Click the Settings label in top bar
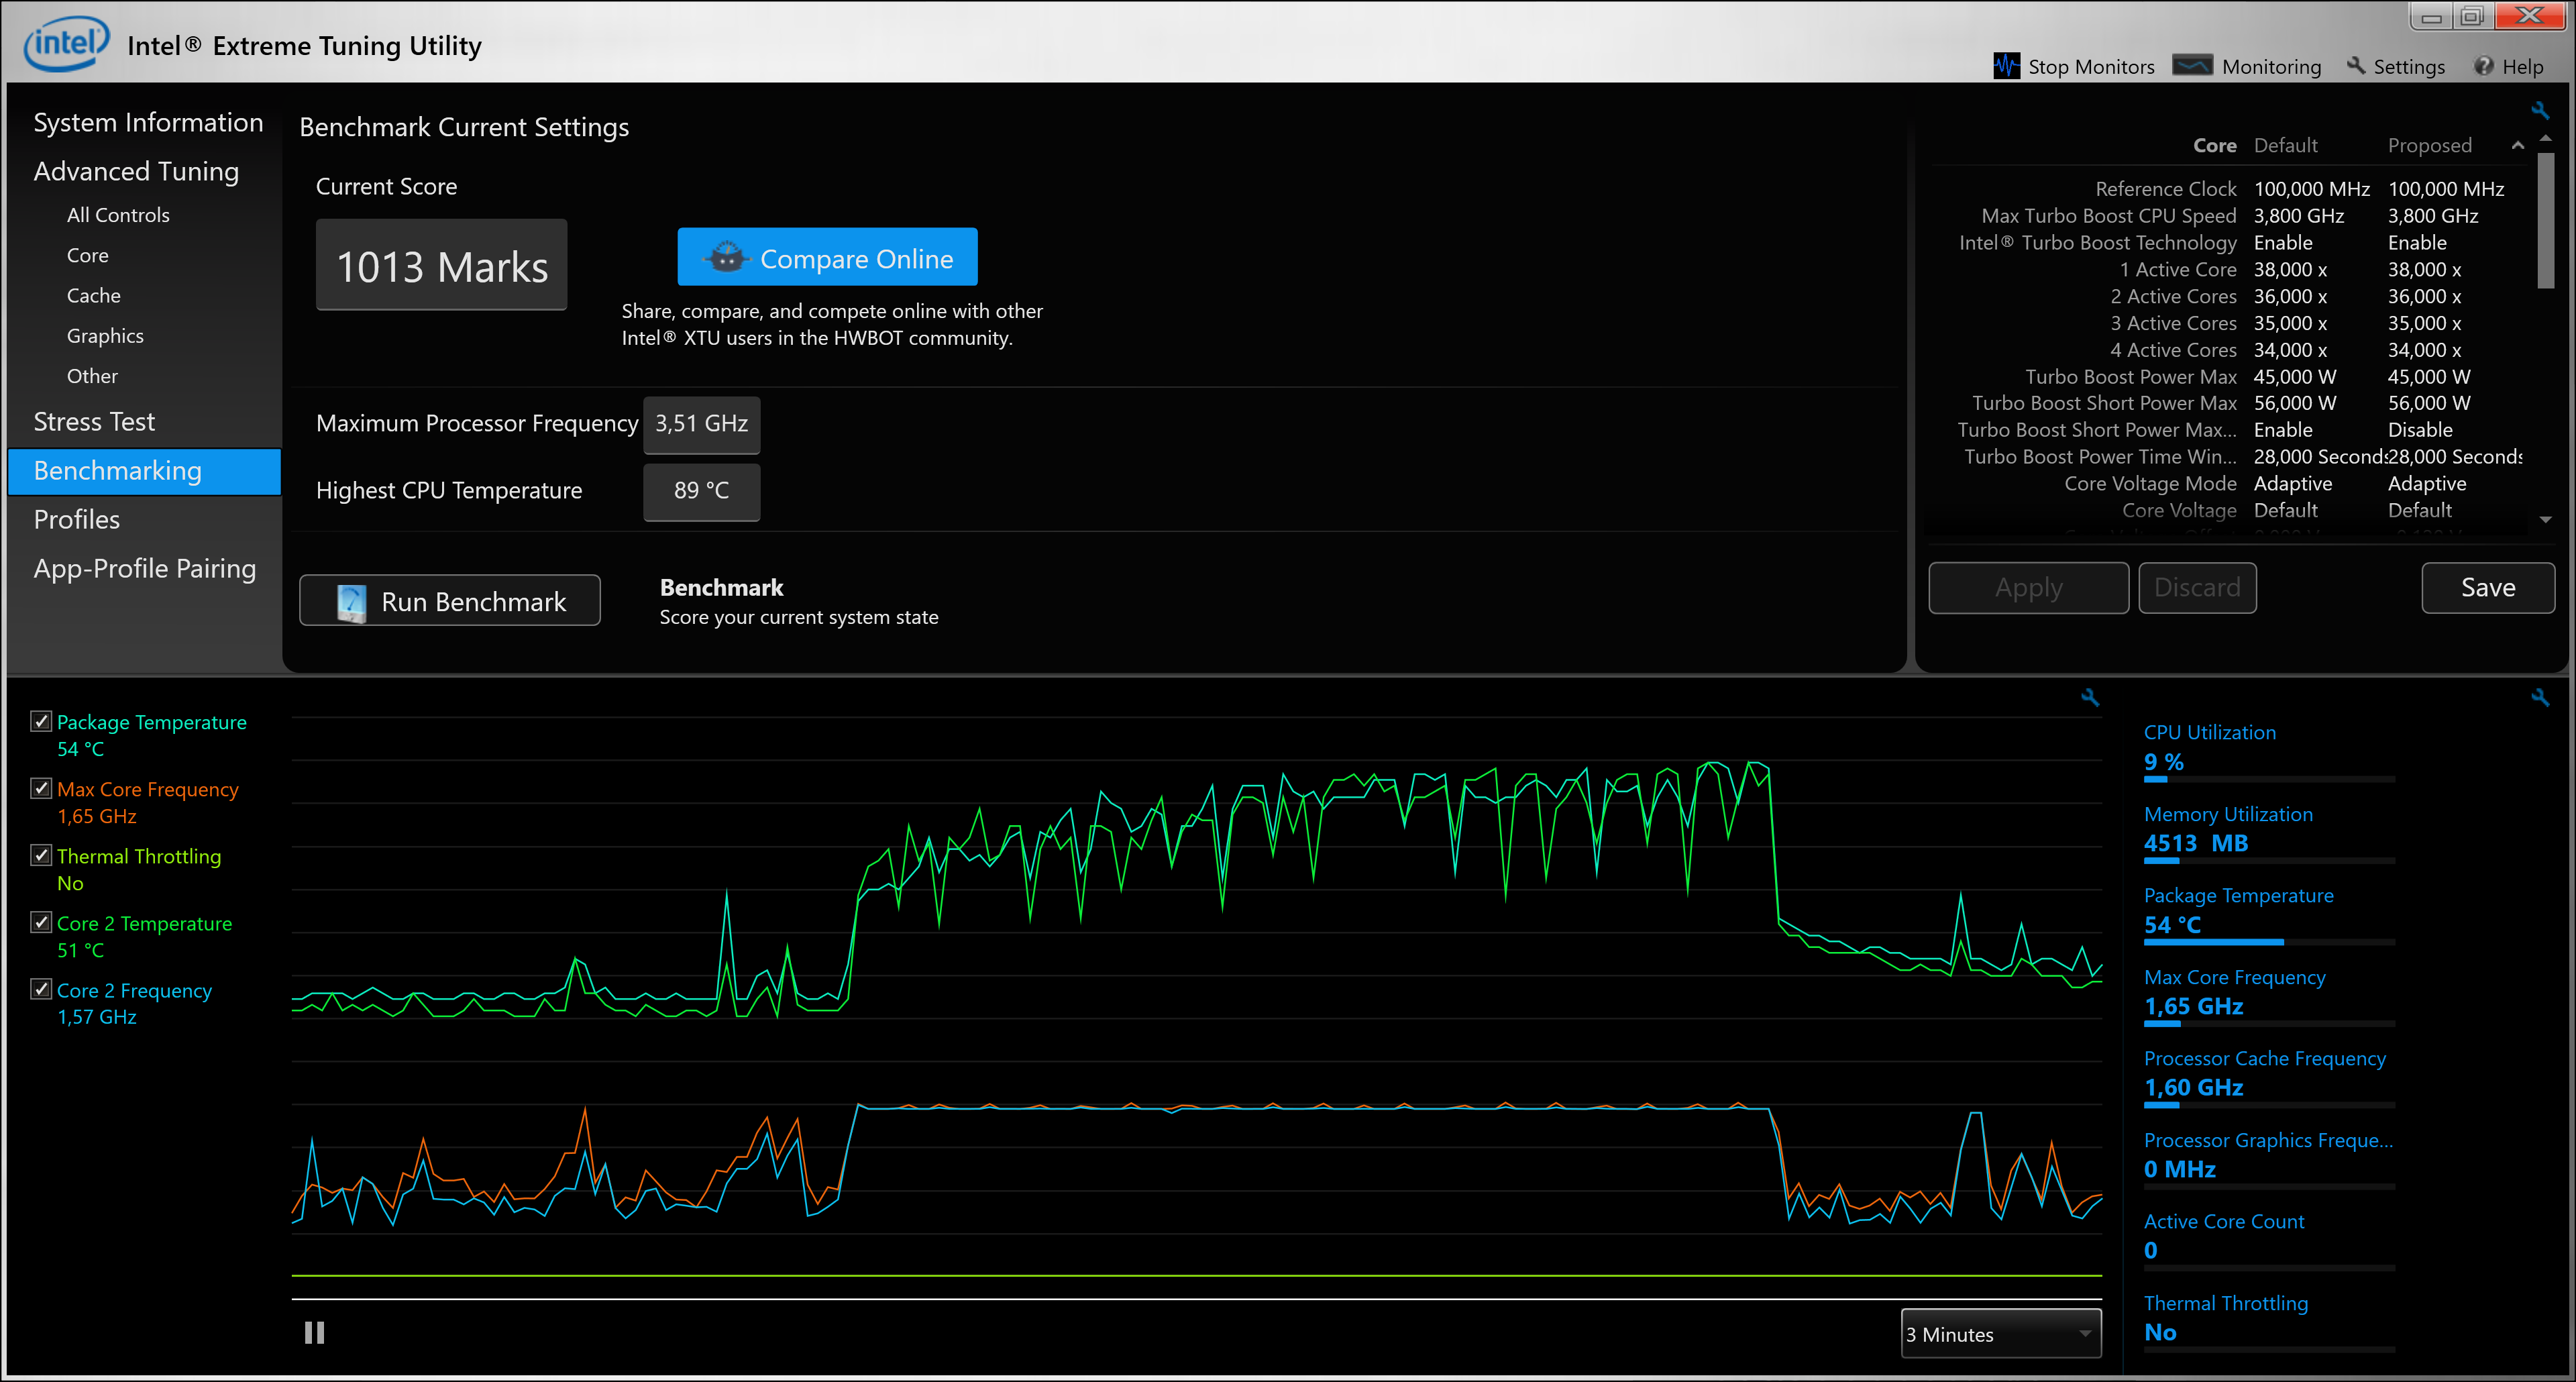2576x1382 pixels. (2409, 67)
